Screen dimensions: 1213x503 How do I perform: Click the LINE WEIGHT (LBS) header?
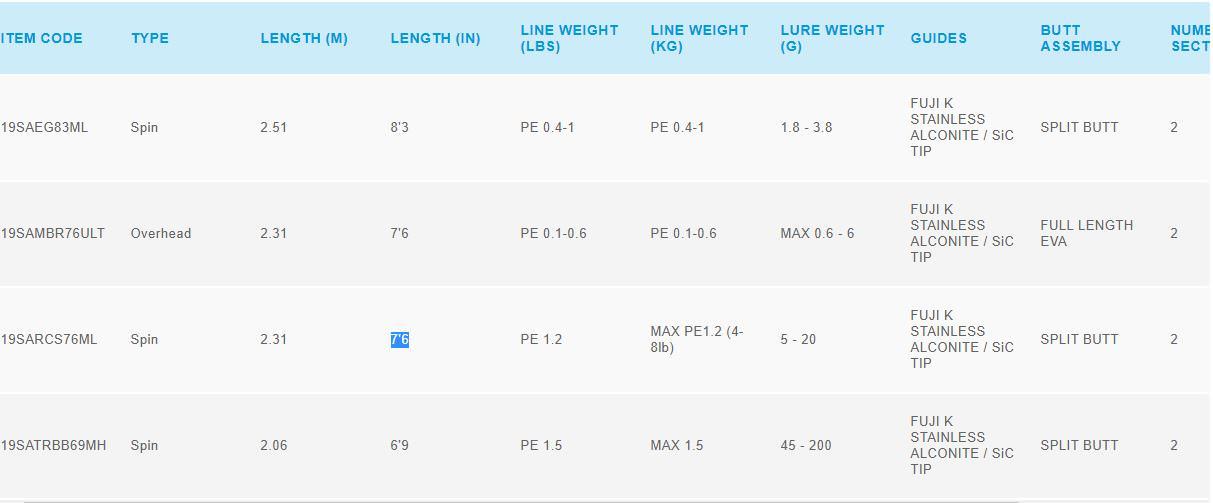569,38
